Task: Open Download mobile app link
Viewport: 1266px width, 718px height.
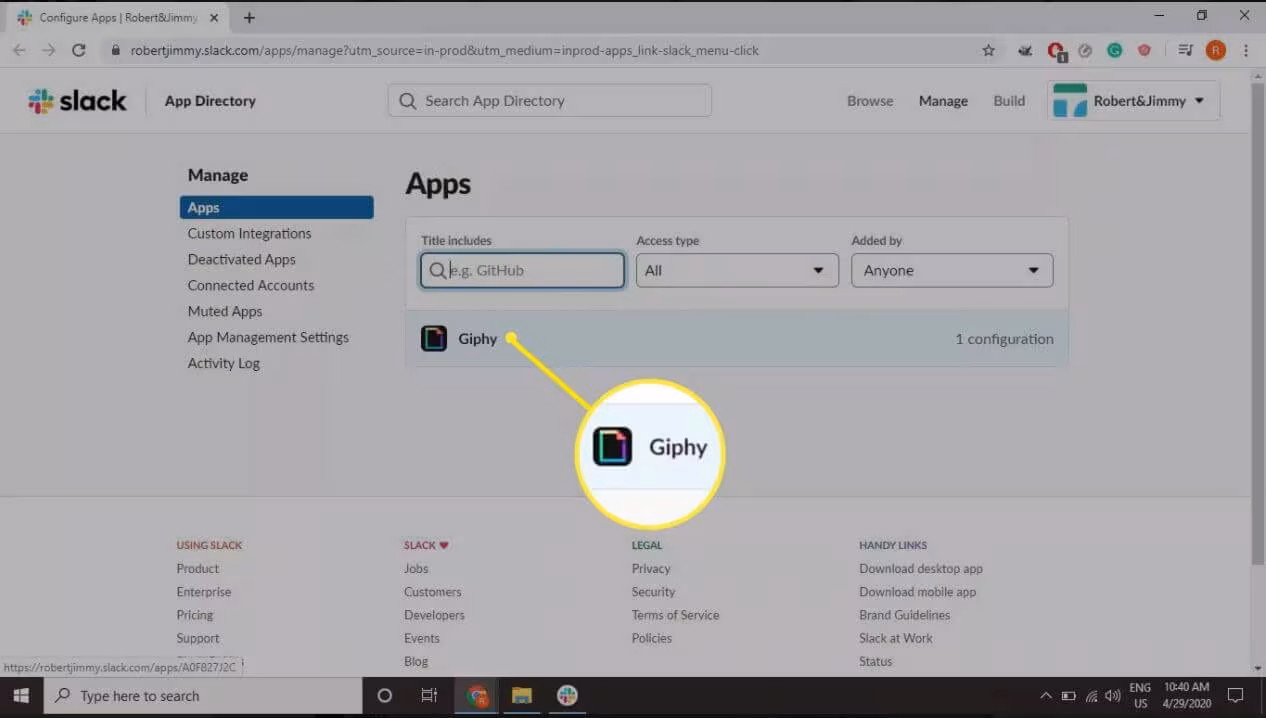Action: pyautogui.click(x=917, y=592)
